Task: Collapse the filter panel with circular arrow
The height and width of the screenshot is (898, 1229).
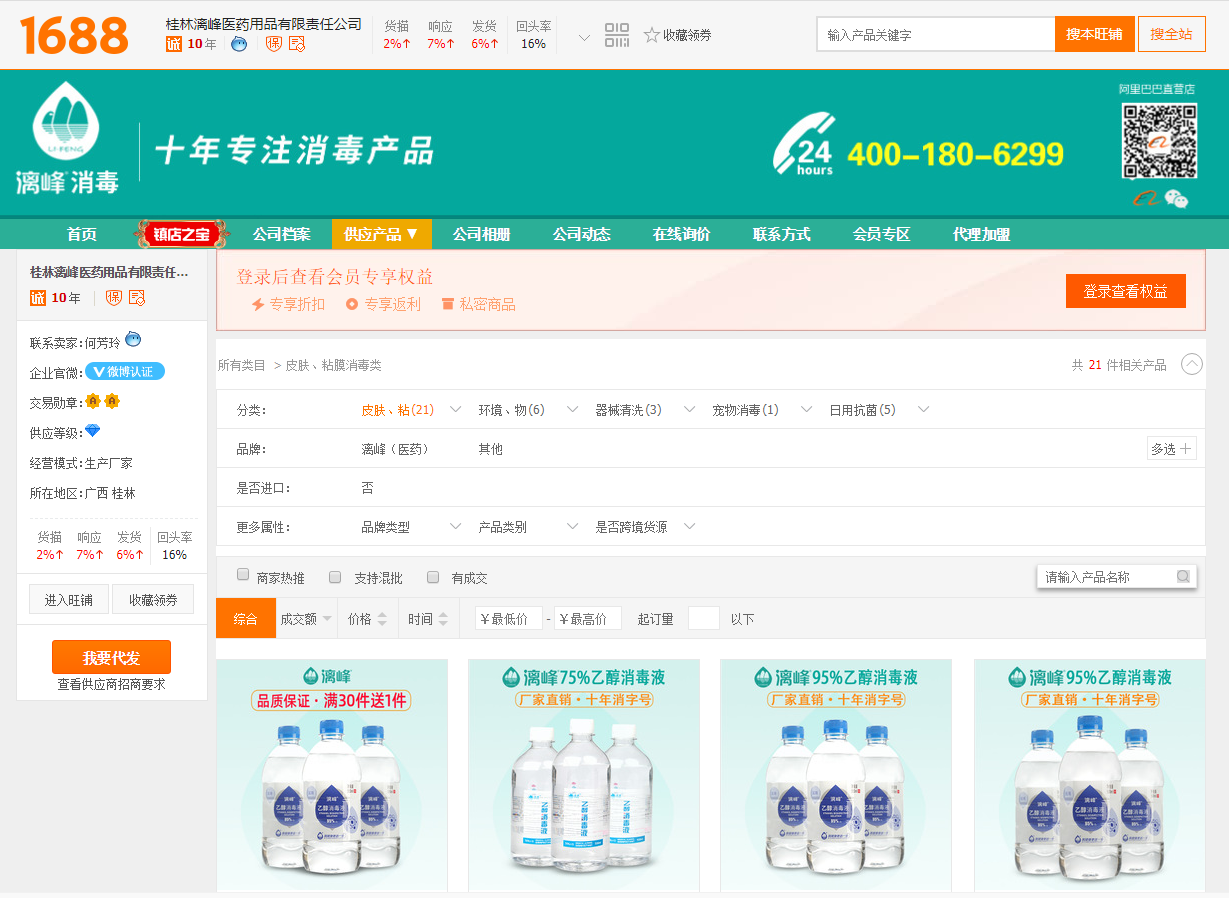Action: point(1191,364)
